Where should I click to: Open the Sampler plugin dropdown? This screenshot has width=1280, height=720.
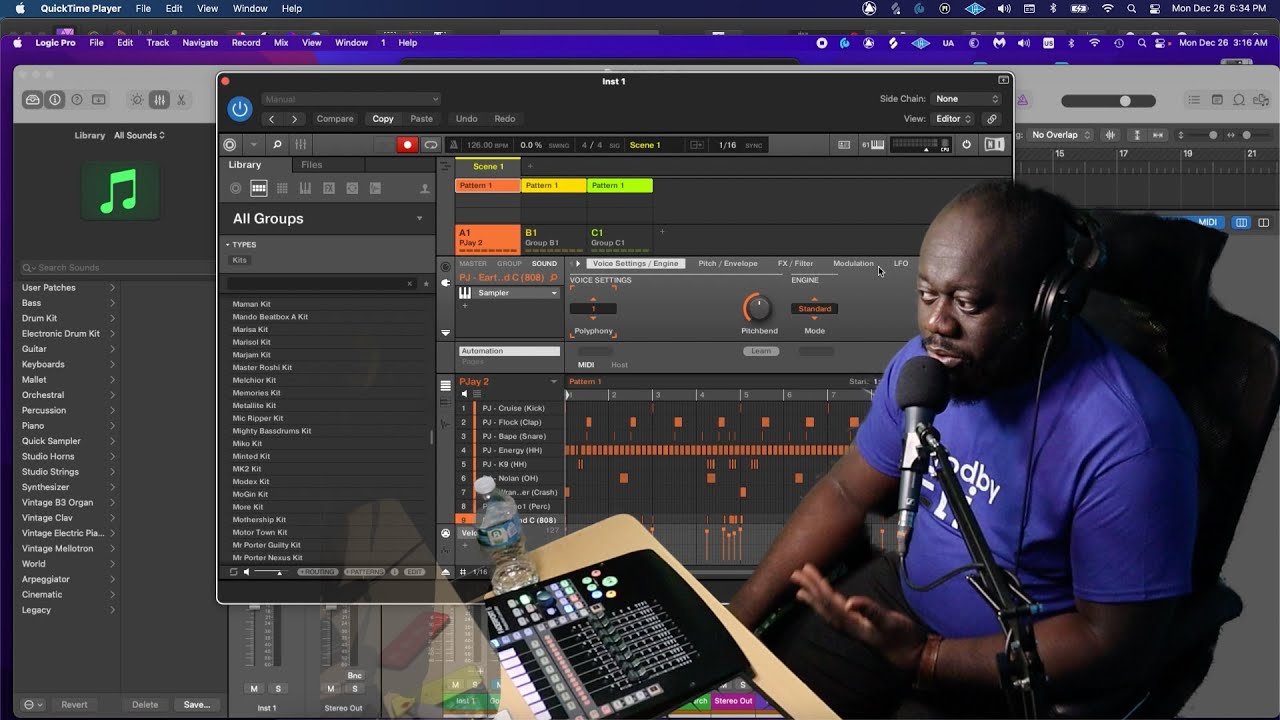[x=554, y=293]
